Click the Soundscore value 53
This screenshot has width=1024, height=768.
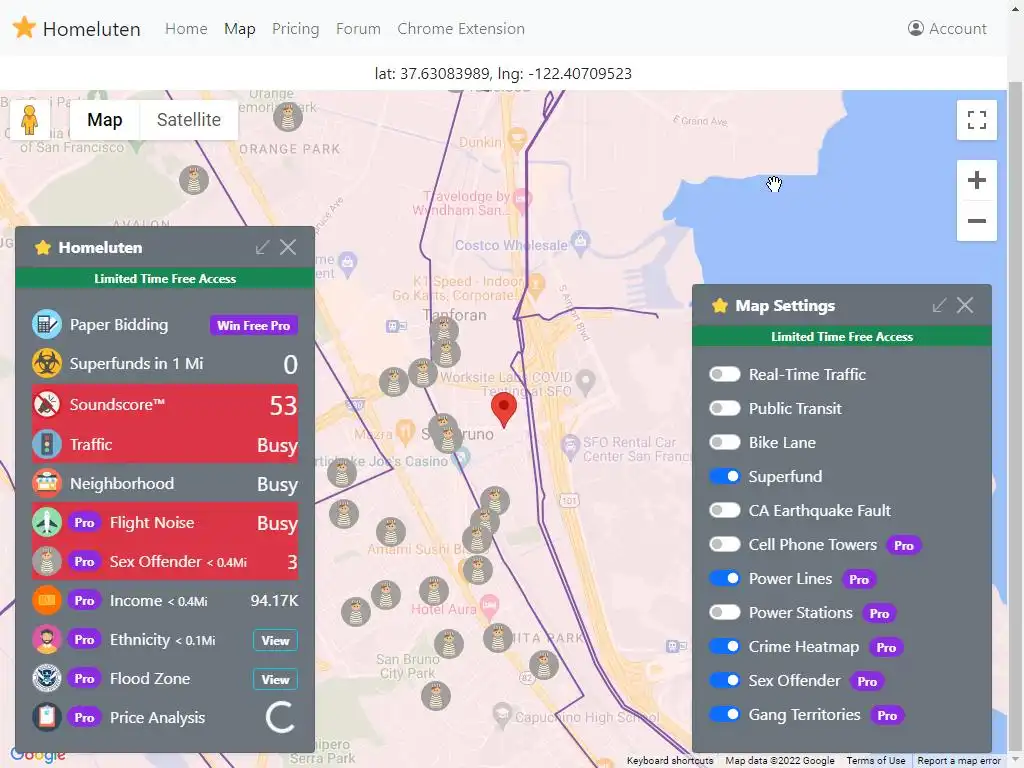(283, 406)
